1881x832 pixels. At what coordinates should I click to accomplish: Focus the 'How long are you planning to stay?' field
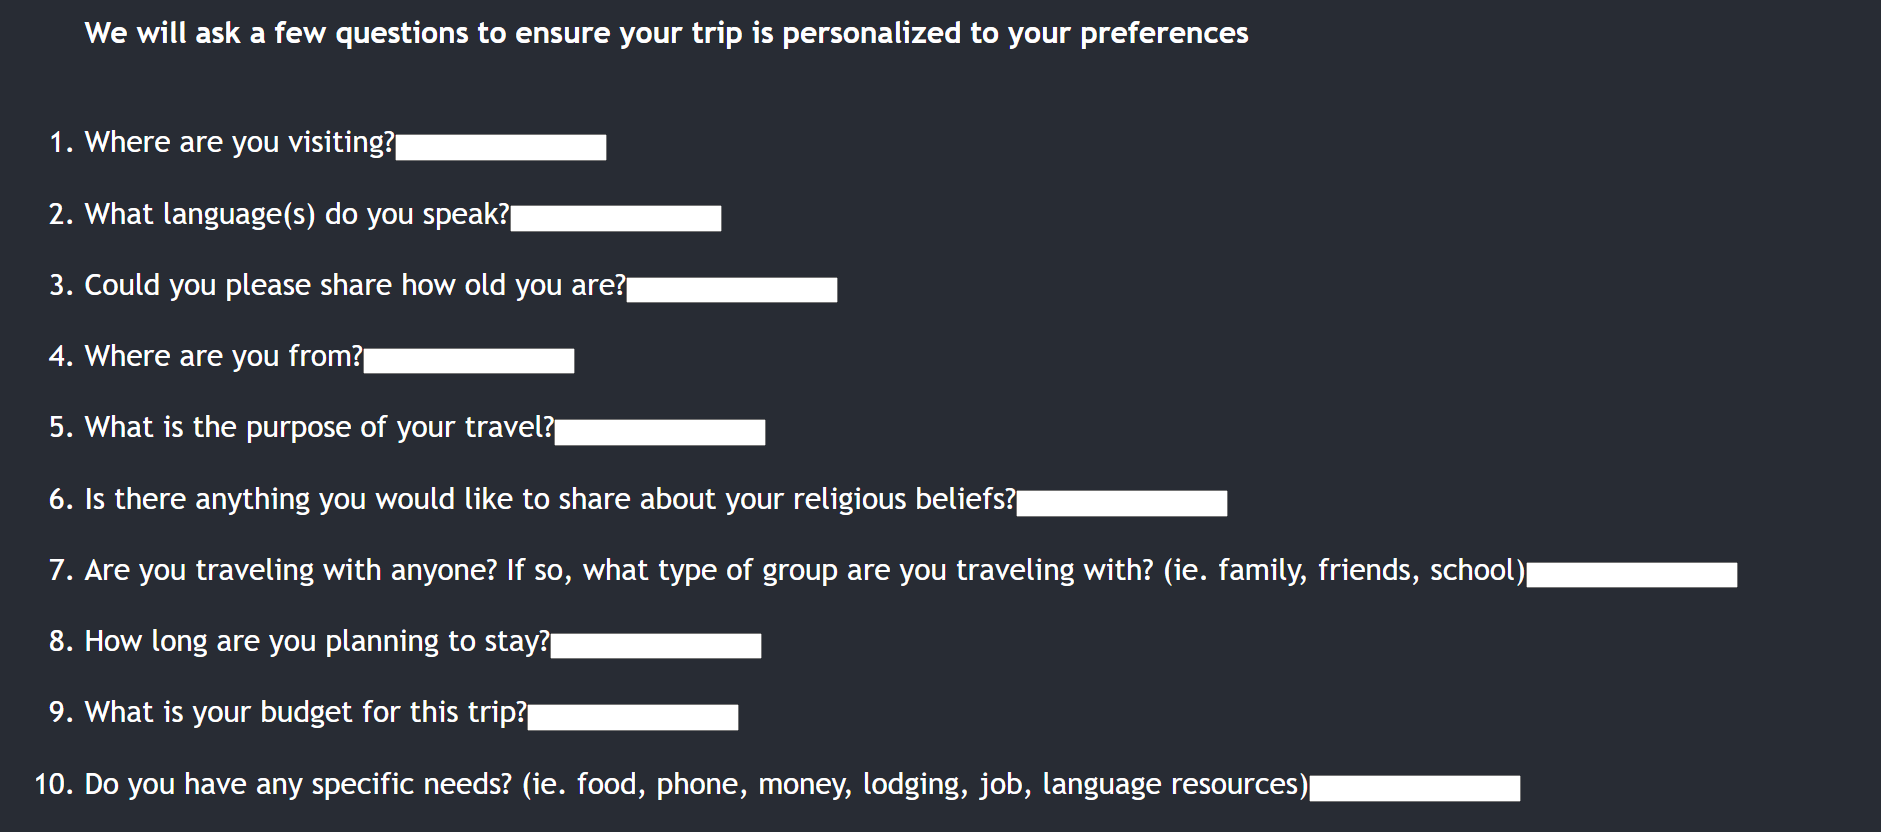656,645
